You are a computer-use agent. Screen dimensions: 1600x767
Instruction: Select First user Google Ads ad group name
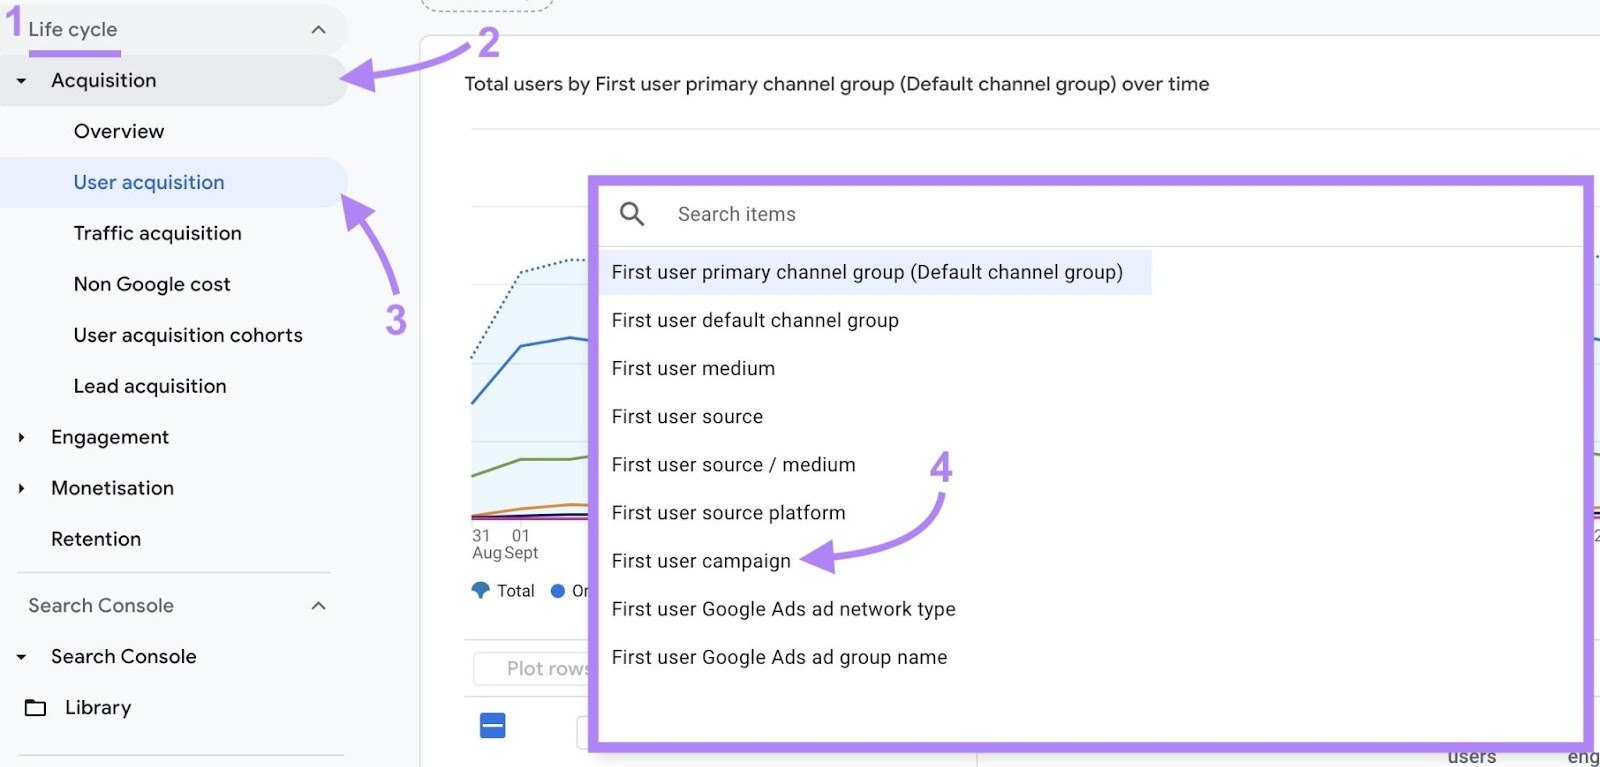coord(779,657)
